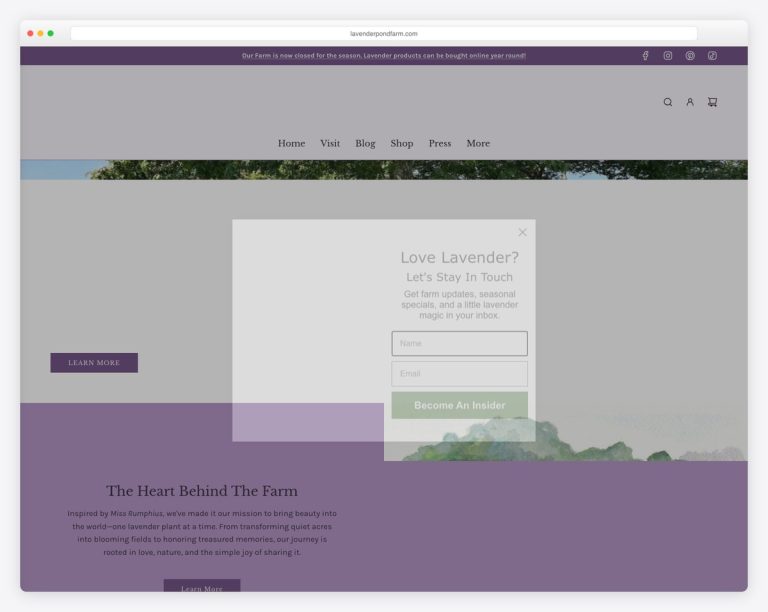Click the browser address bar
The width and height of the screenshot is (768, 612).
click(384, 34)
